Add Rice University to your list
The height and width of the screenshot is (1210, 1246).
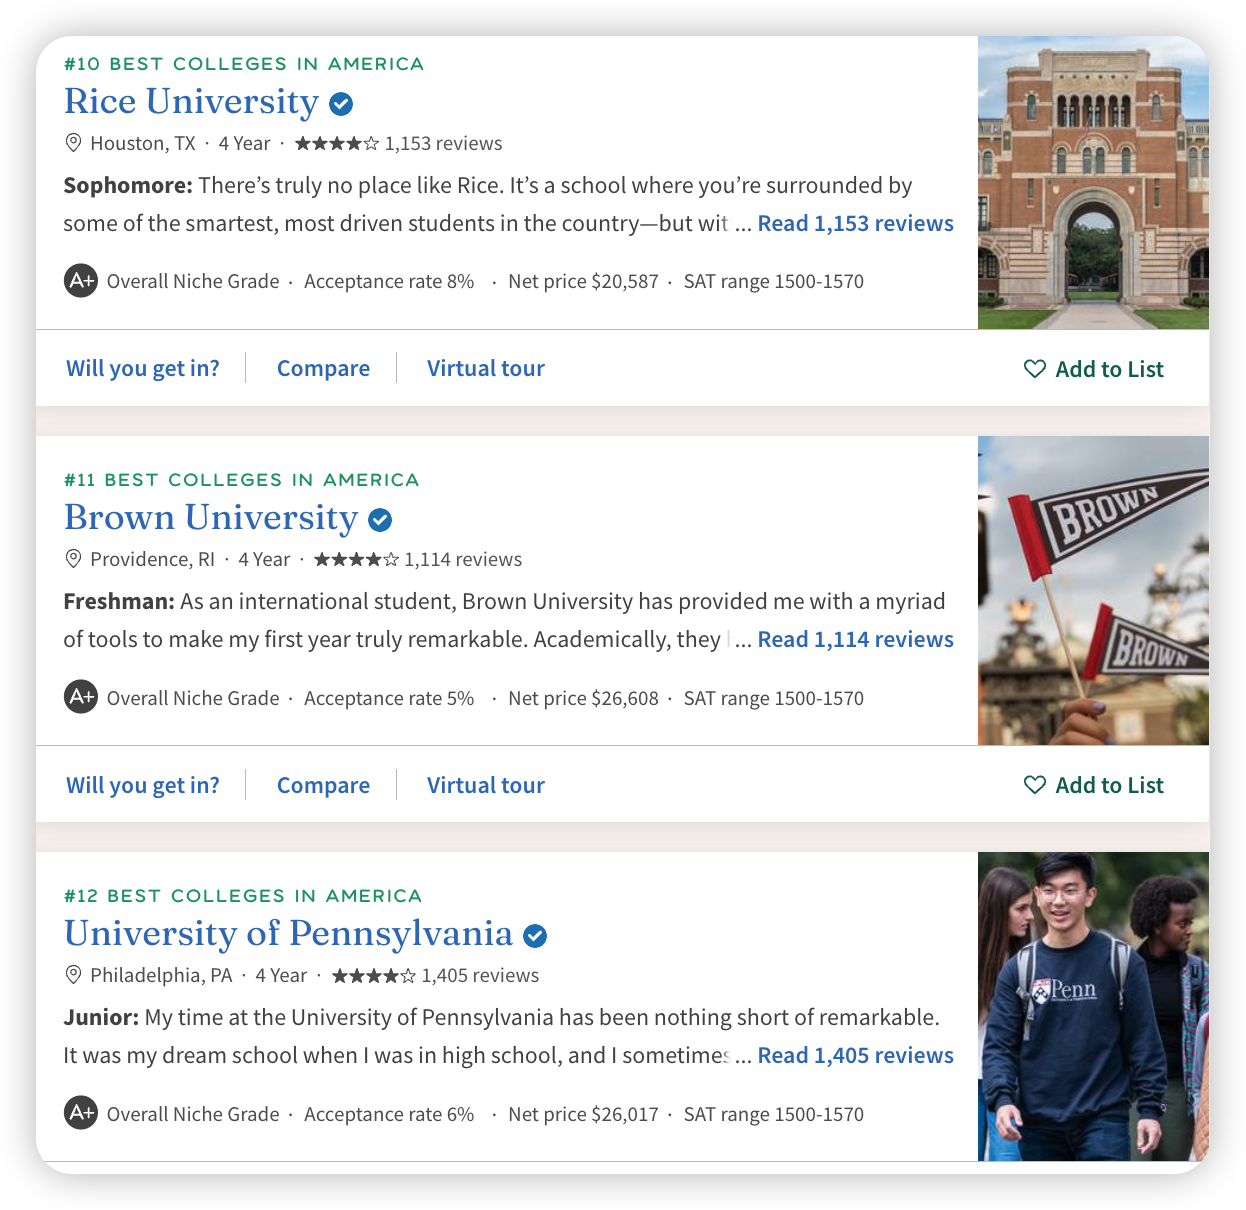1093,369
